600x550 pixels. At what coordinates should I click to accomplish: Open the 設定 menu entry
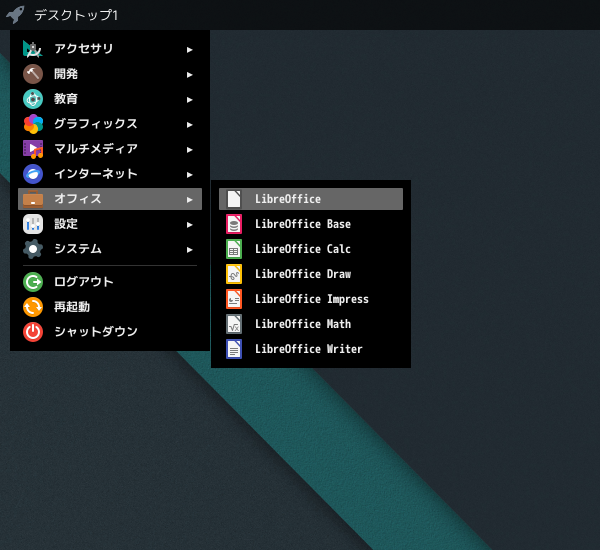tap(110, 224)
